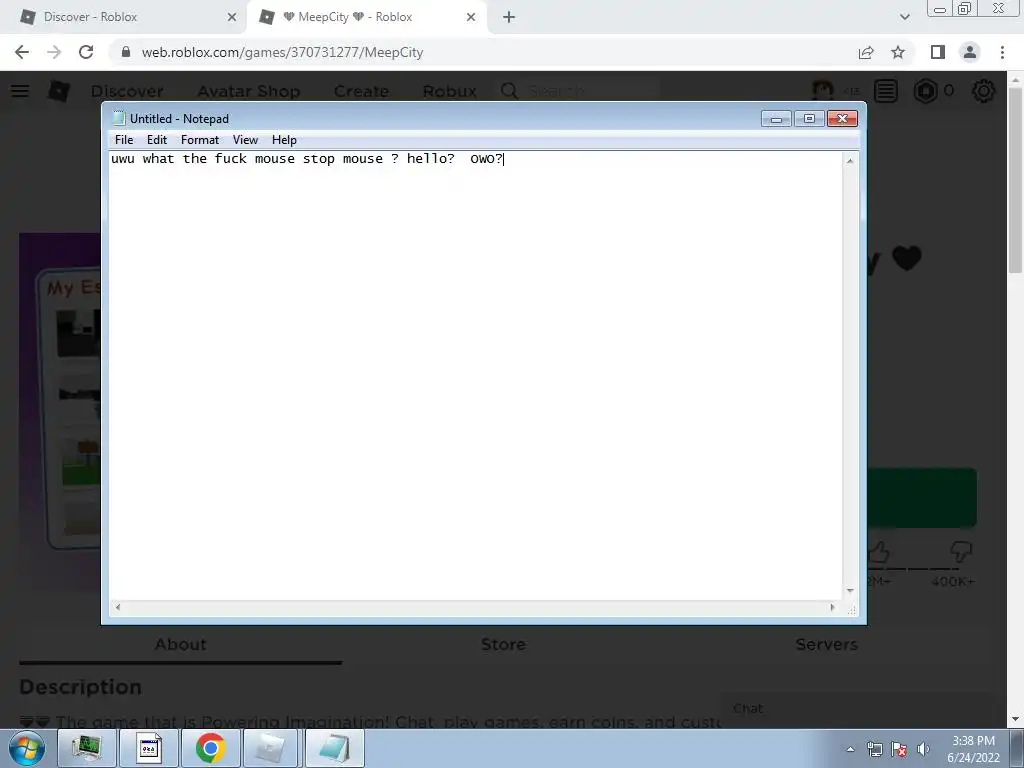Click the volume speaker tray icon
The image size is (1024, 768).
coord(923,750)
